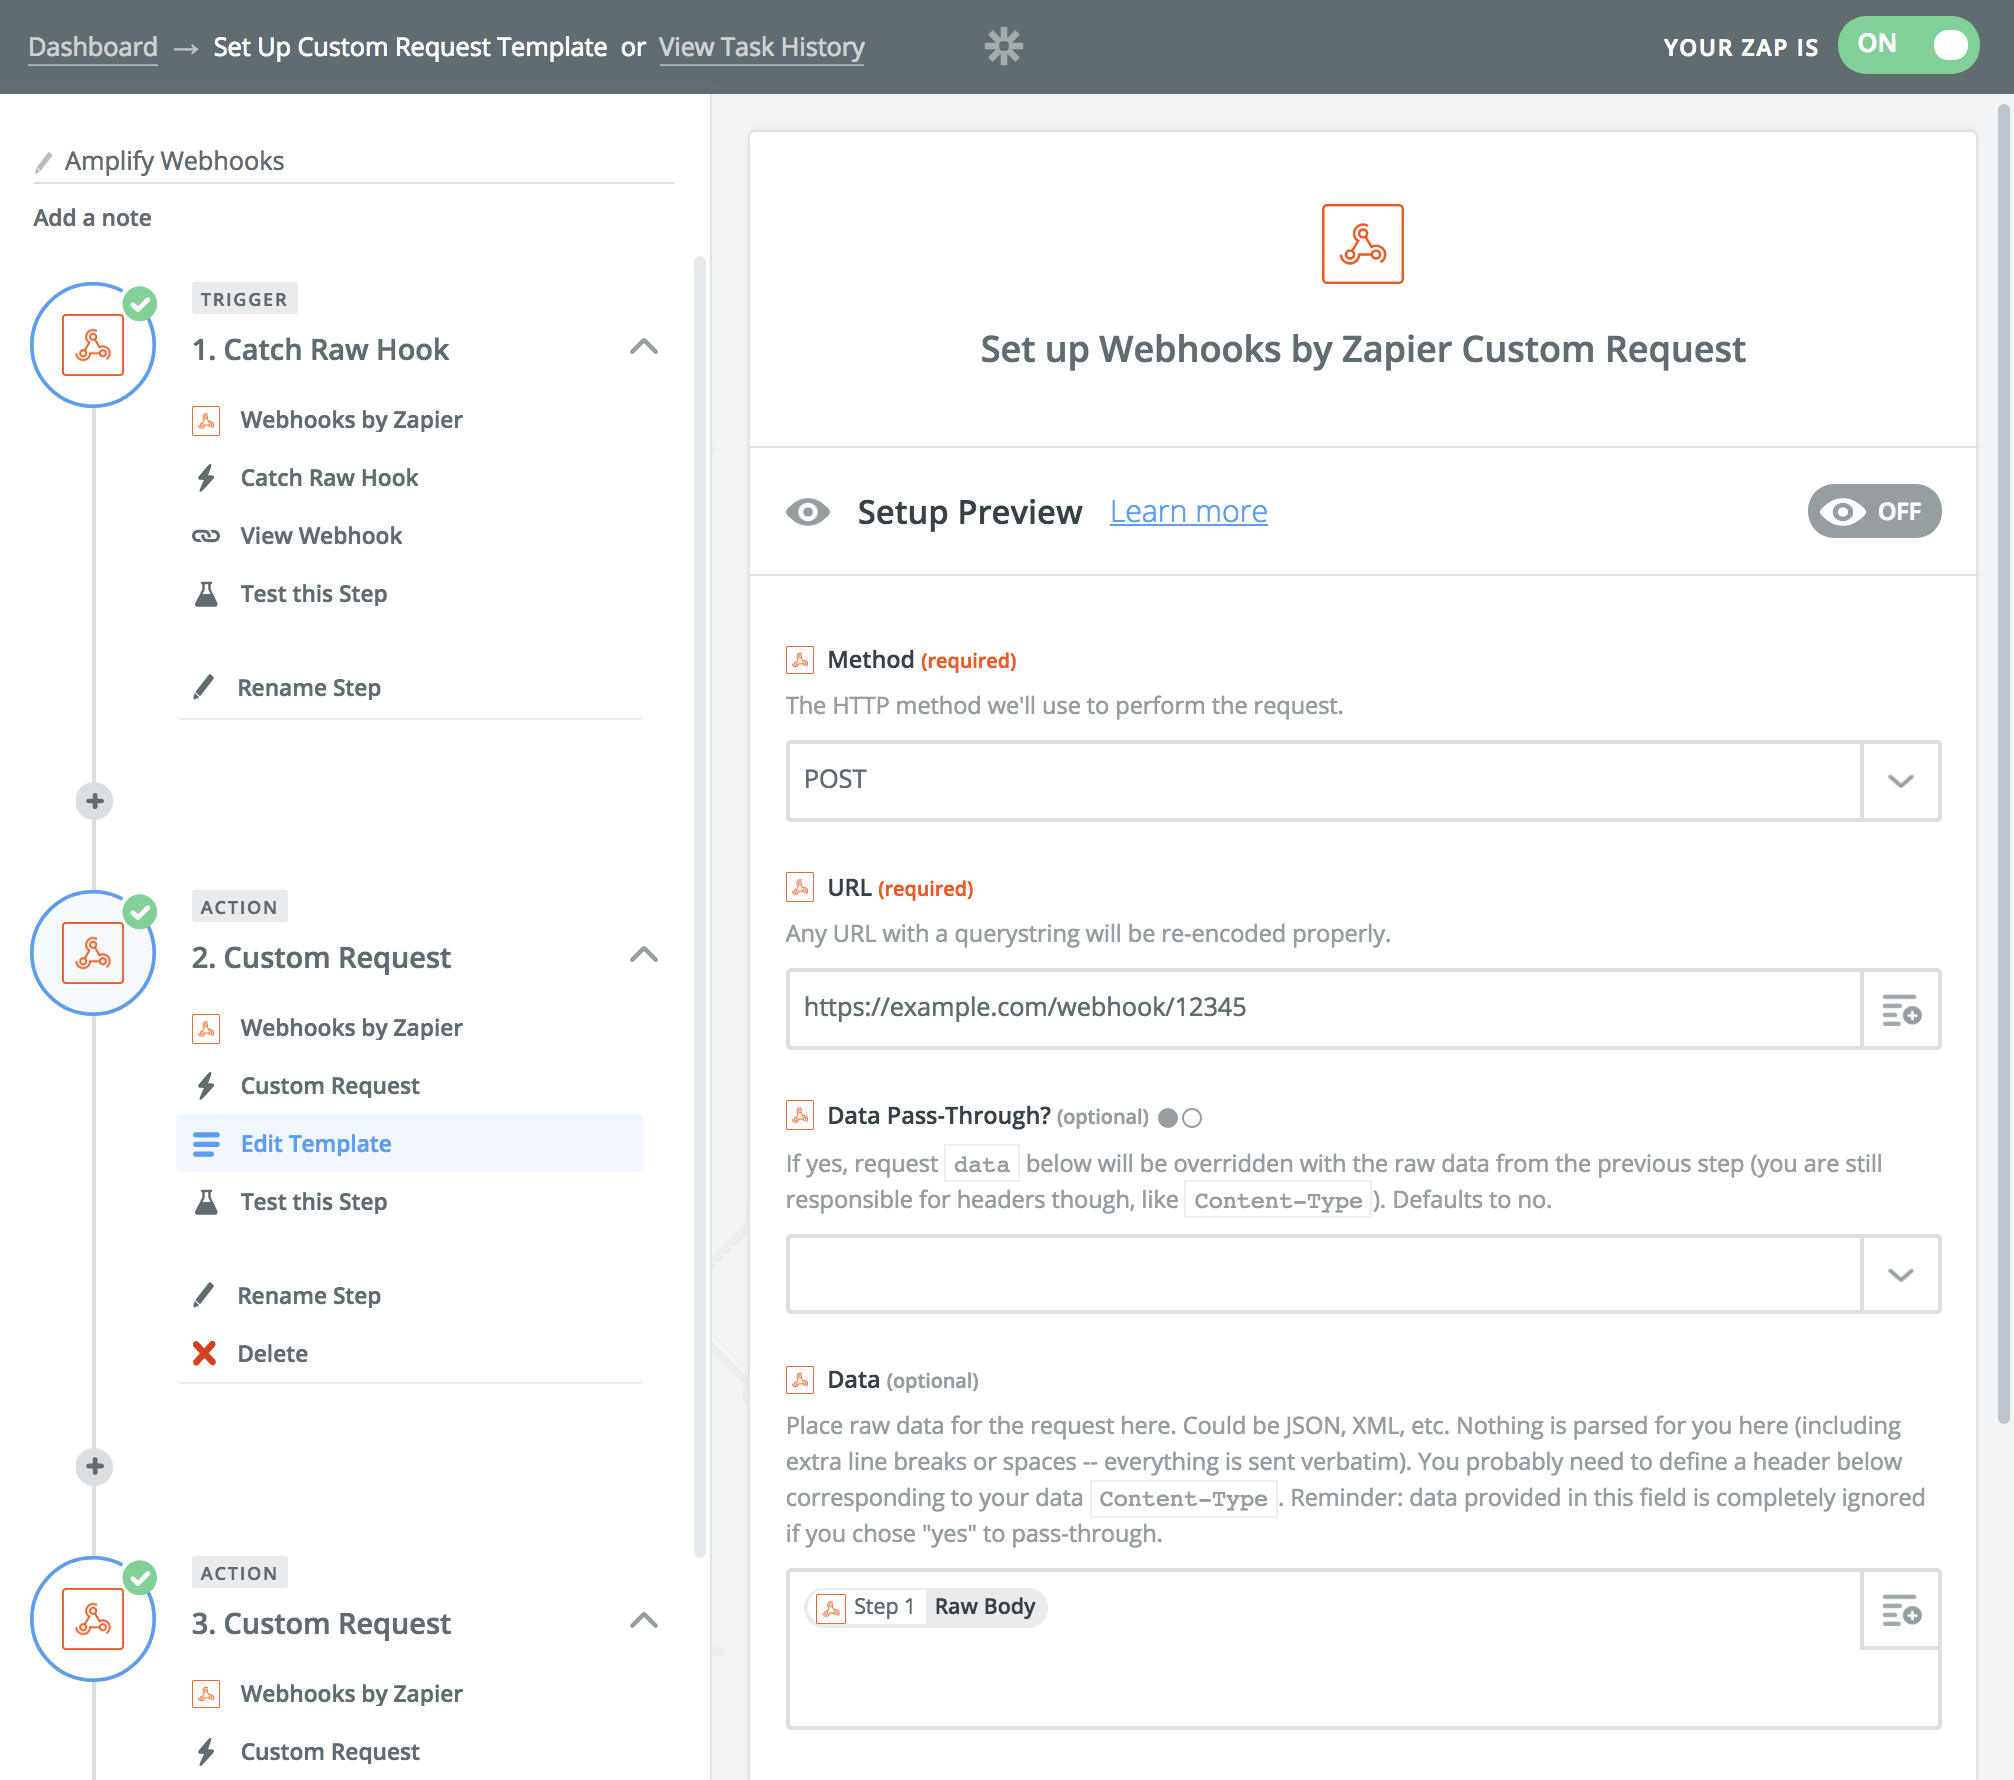Open View Task History link

[761, 47]
